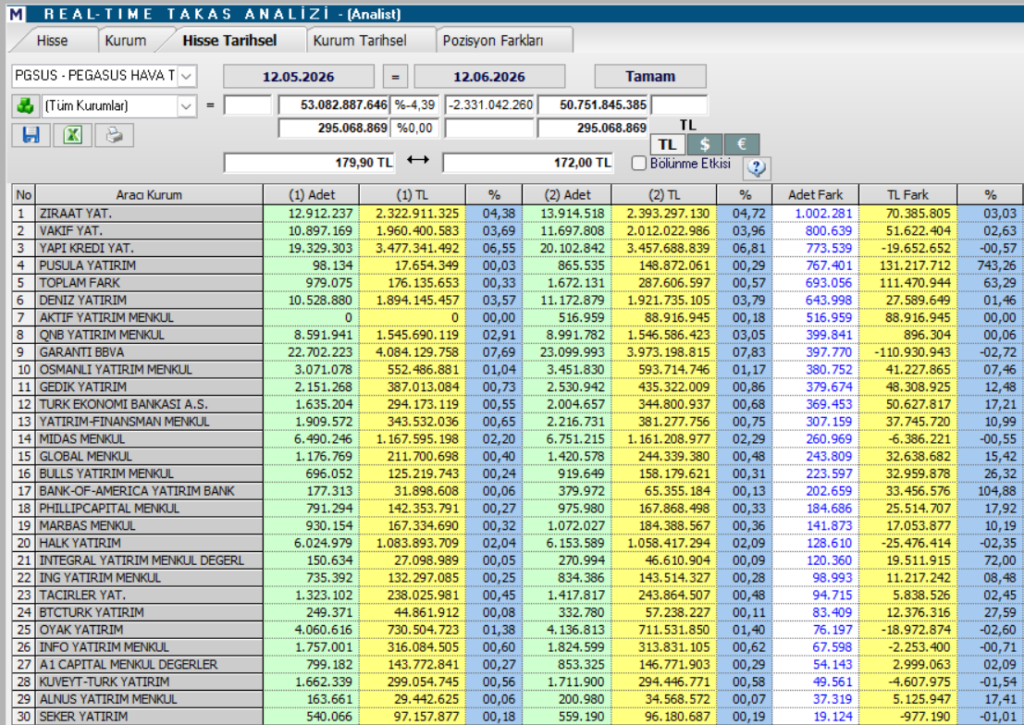Viewport: 1024px width, 725px height.
Task: Open the help question mark icon
Action: pyautogui.click(x=756, y=168)
